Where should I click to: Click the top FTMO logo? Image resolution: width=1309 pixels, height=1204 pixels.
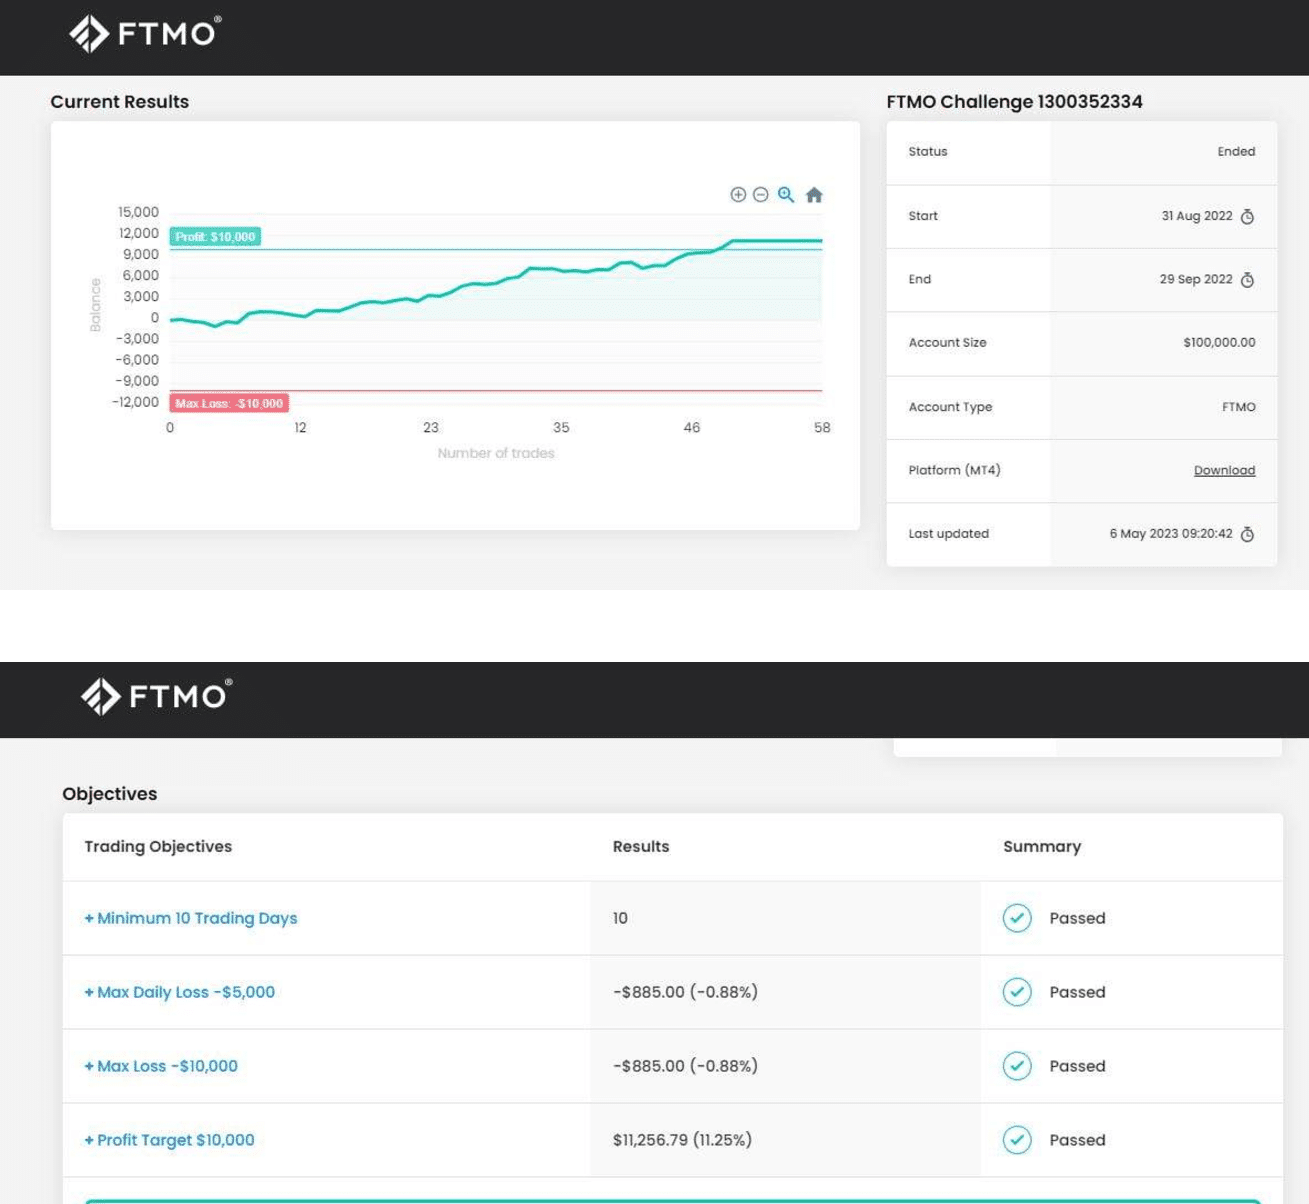pyautogui.click(x=145, y=34)
